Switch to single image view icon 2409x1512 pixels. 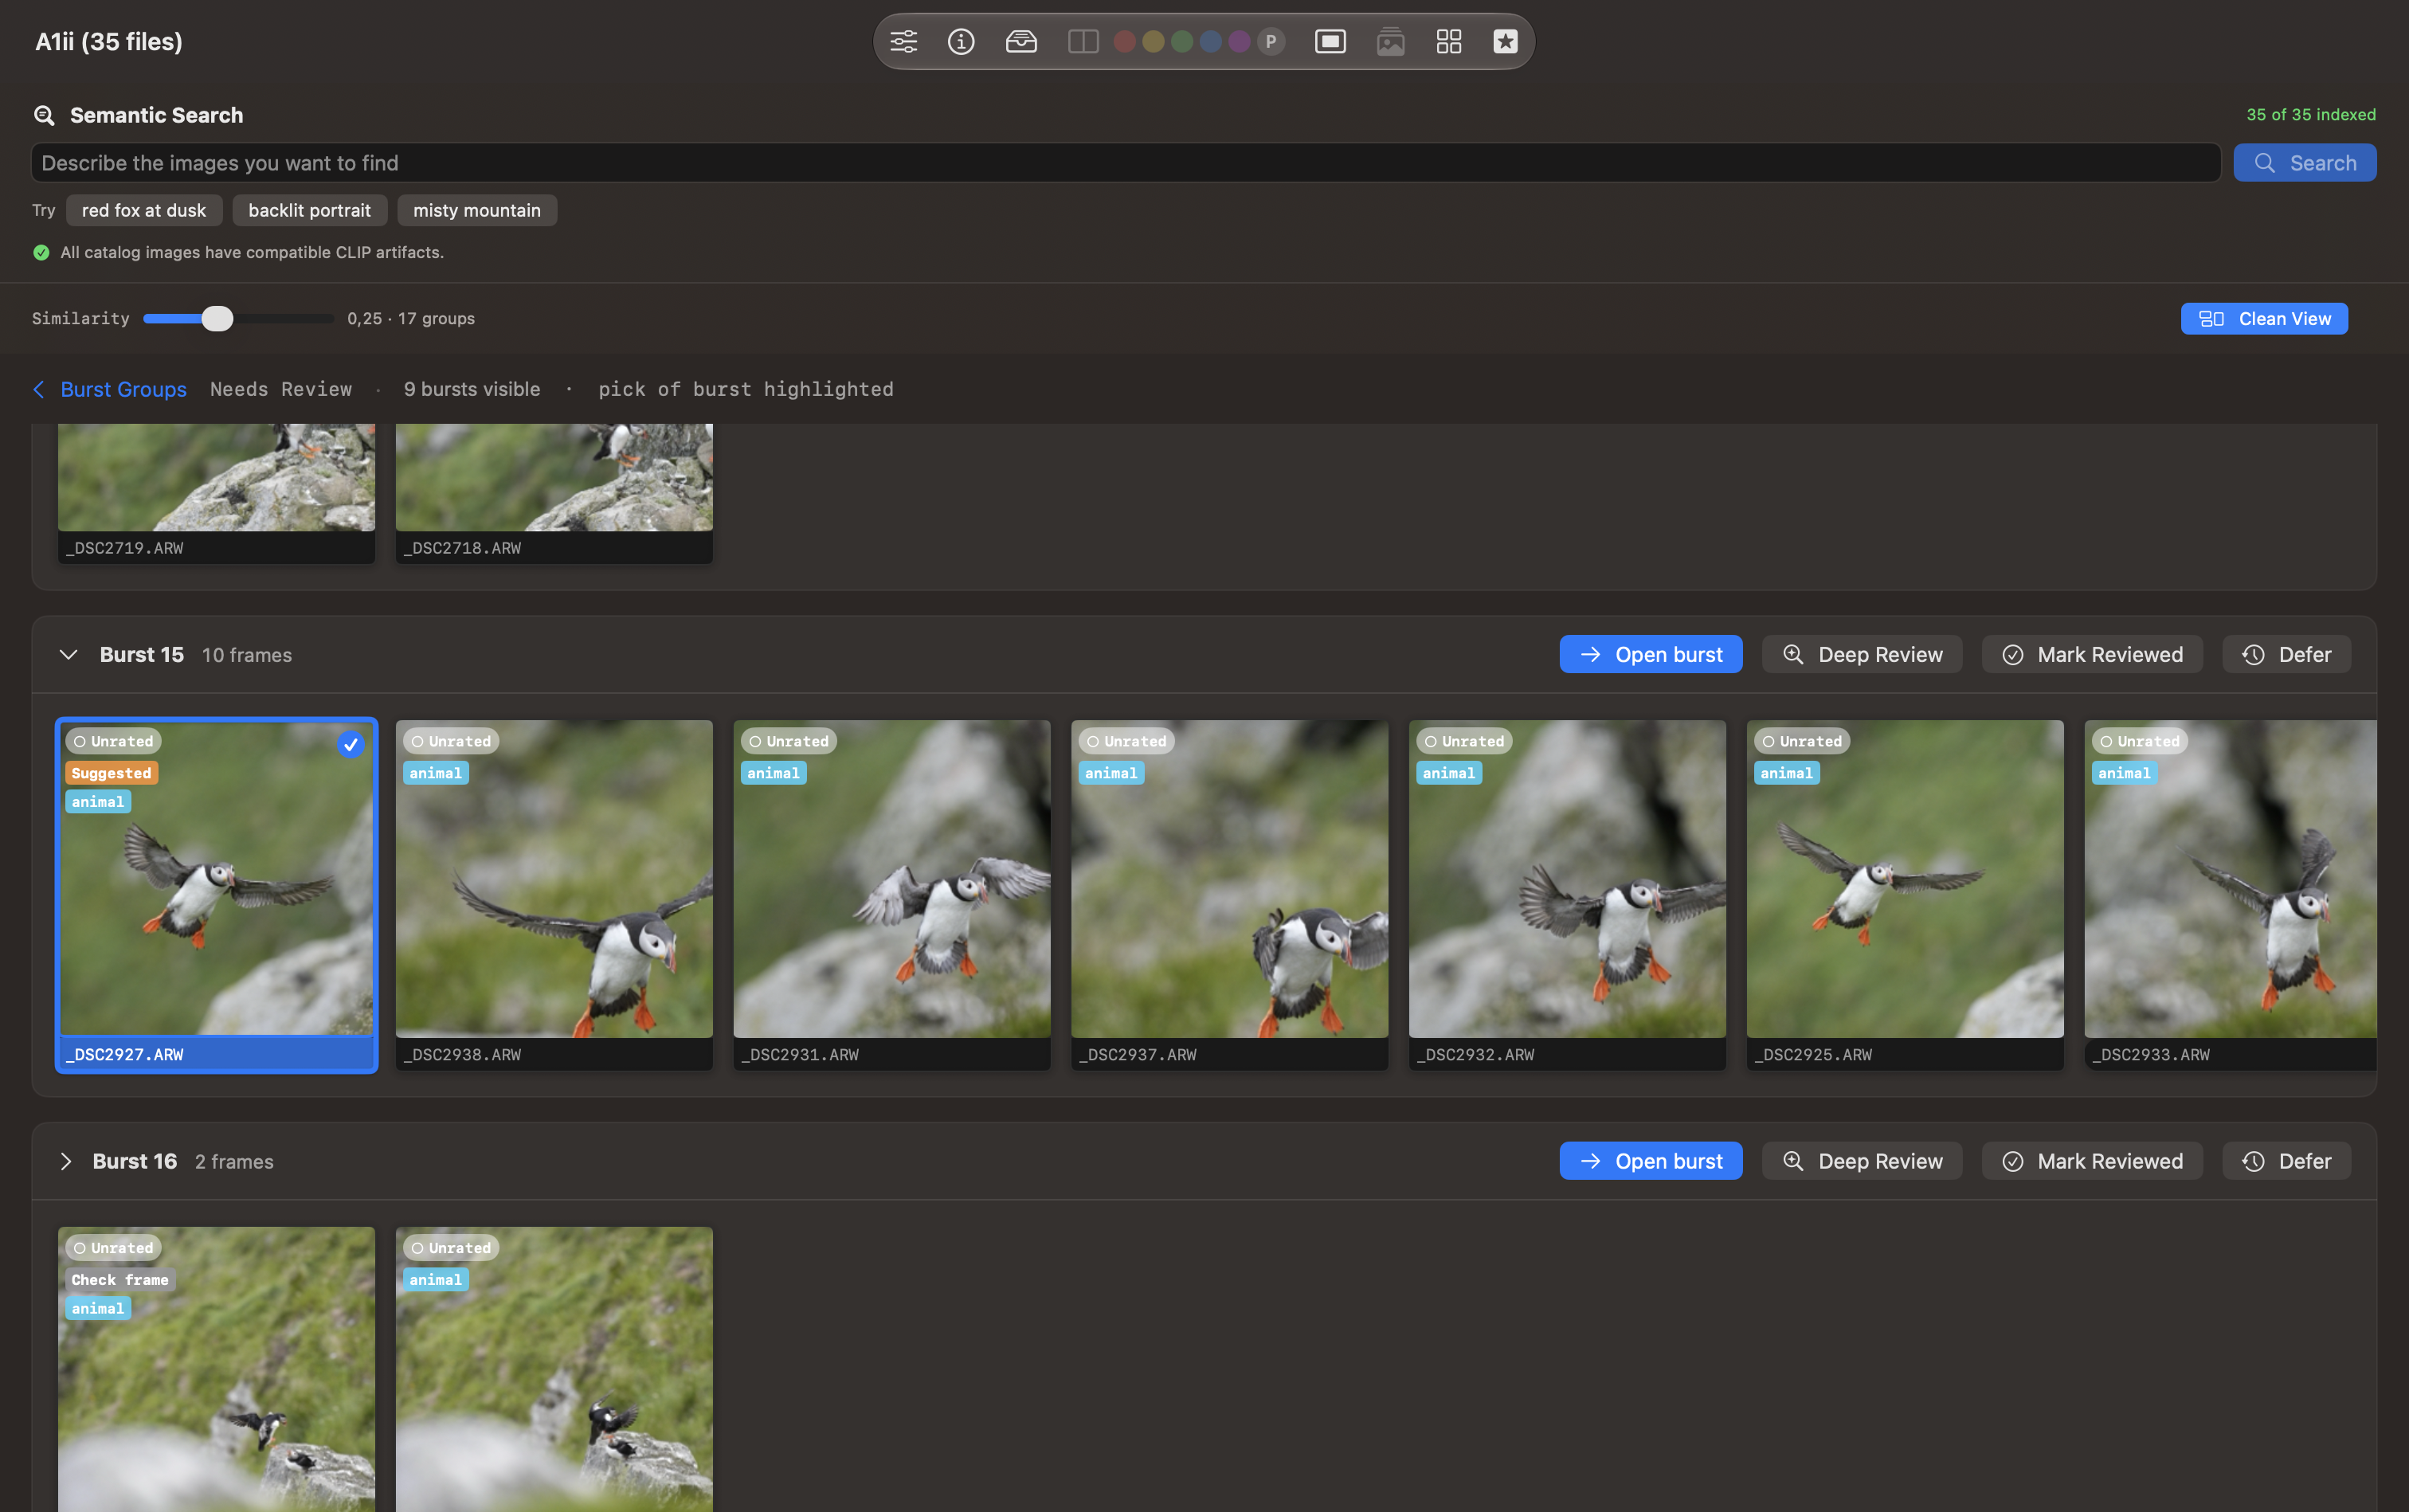point(1330,41)
